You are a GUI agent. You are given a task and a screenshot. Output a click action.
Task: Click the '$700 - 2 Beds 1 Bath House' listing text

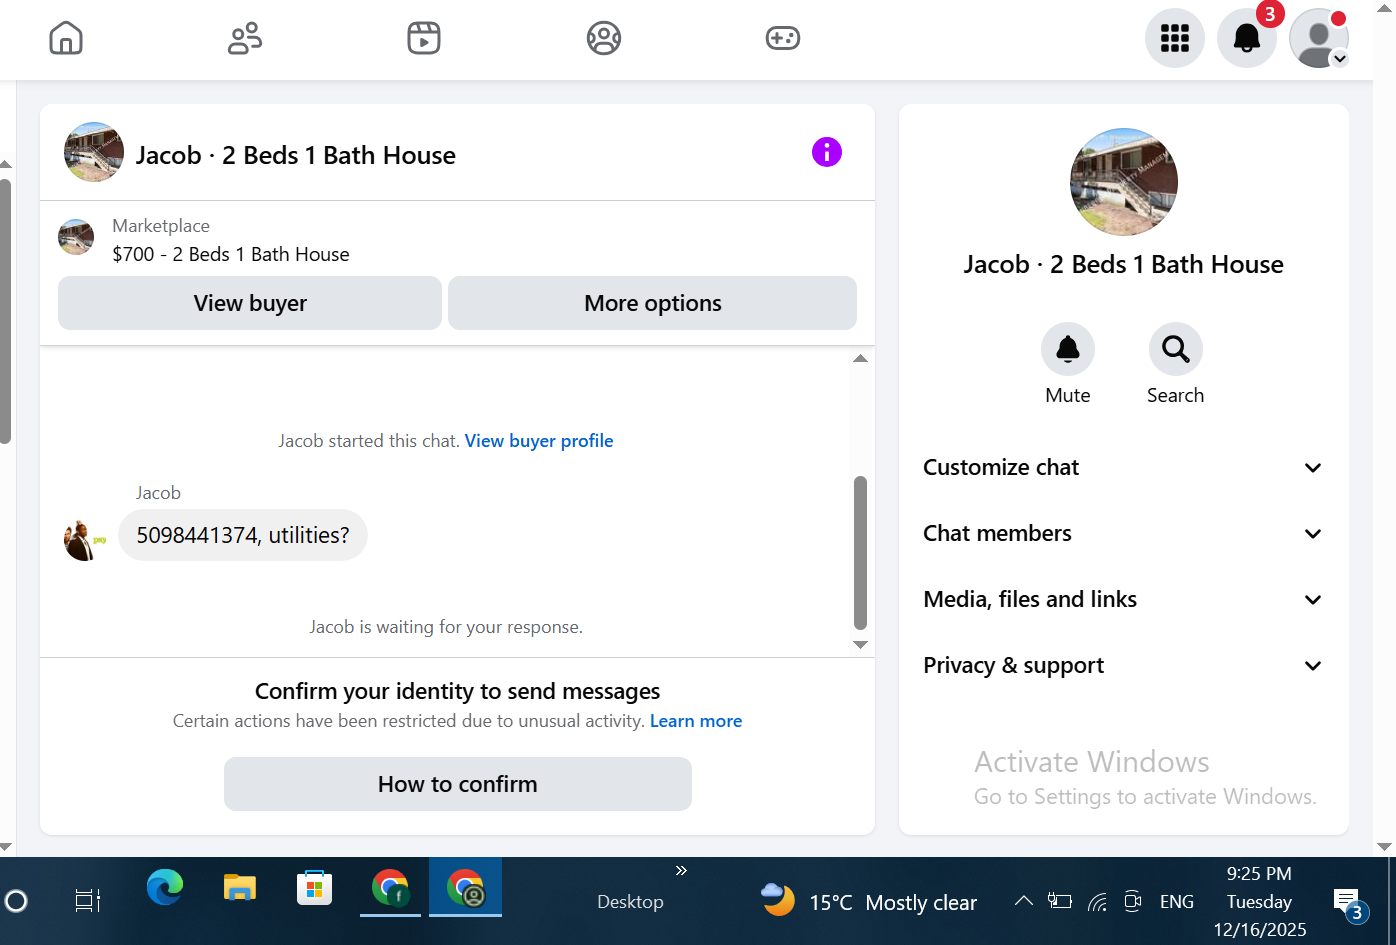[x=231, y=254]
